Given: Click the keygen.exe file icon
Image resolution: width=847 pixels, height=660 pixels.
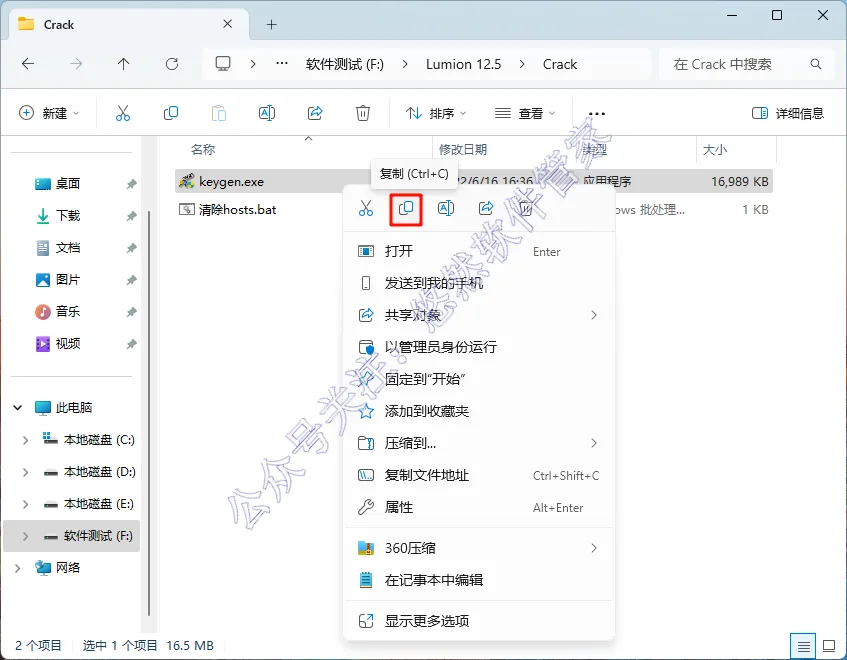Looking at the screenshot, I should coord(186,181).
